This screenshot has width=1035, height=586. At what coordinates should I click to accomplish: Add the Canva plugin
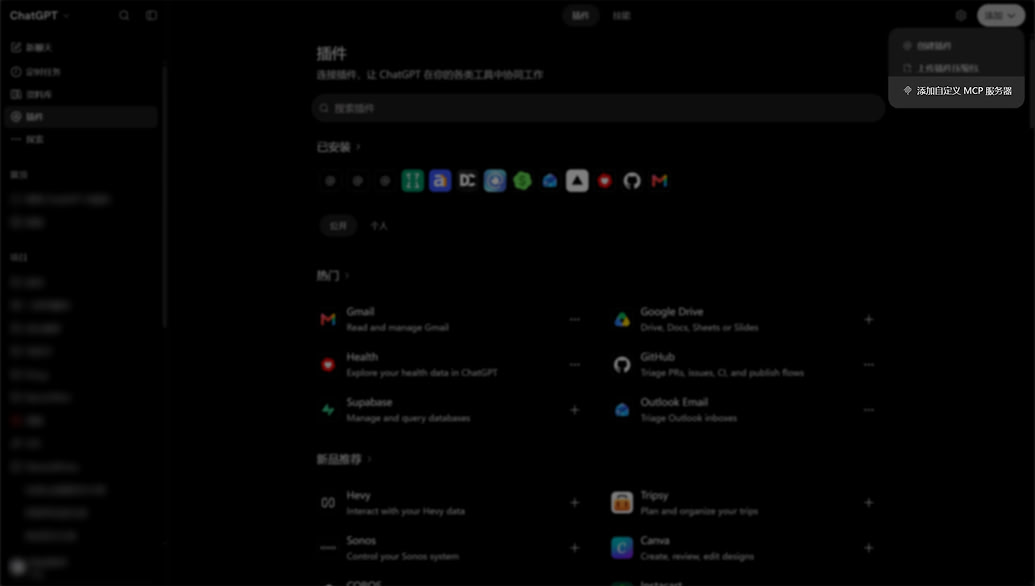869,548
